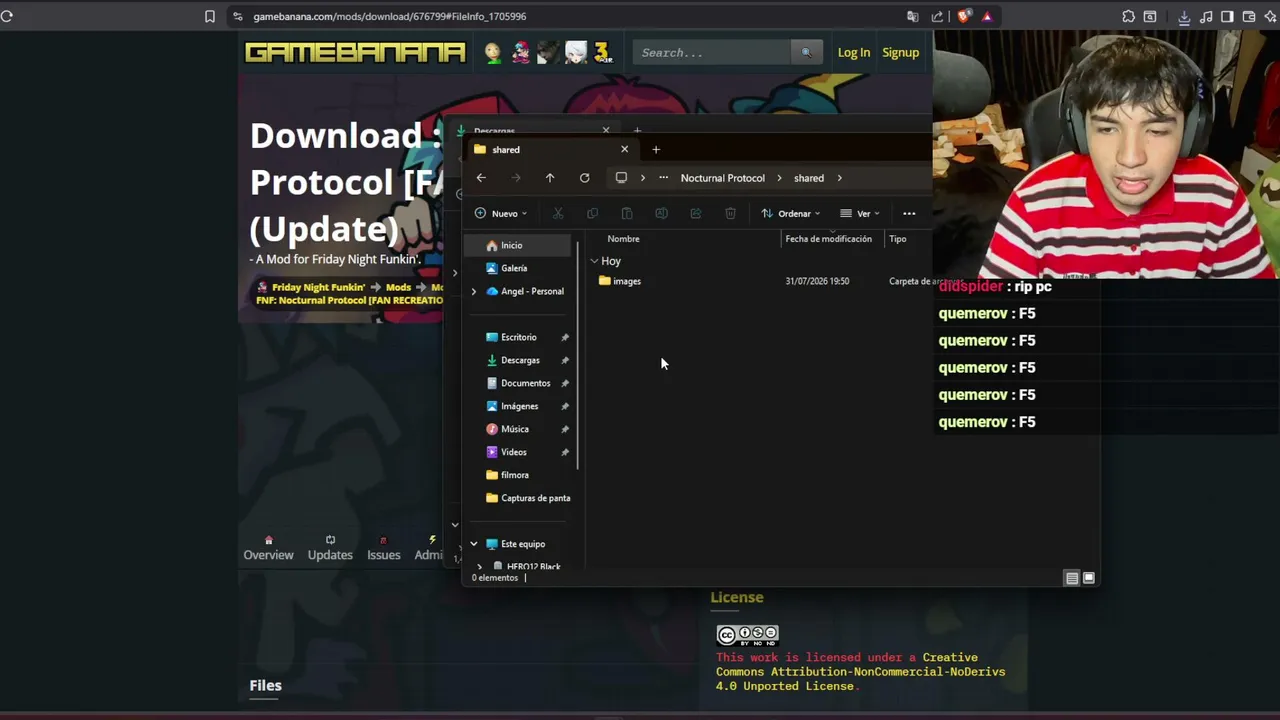Refresh the shared folder view
This screenshot has height=720, width=1280.
click(x=585, y=178)
